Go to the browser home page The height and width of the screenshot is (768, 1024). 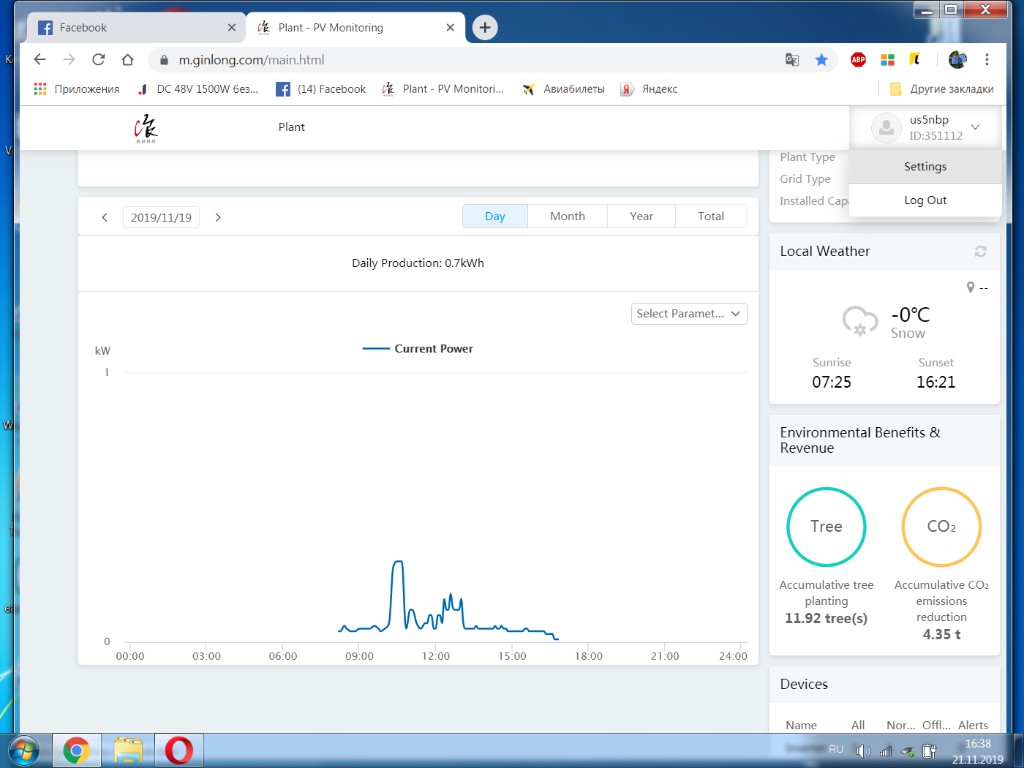pyautogui.click(x=127, y=59)
